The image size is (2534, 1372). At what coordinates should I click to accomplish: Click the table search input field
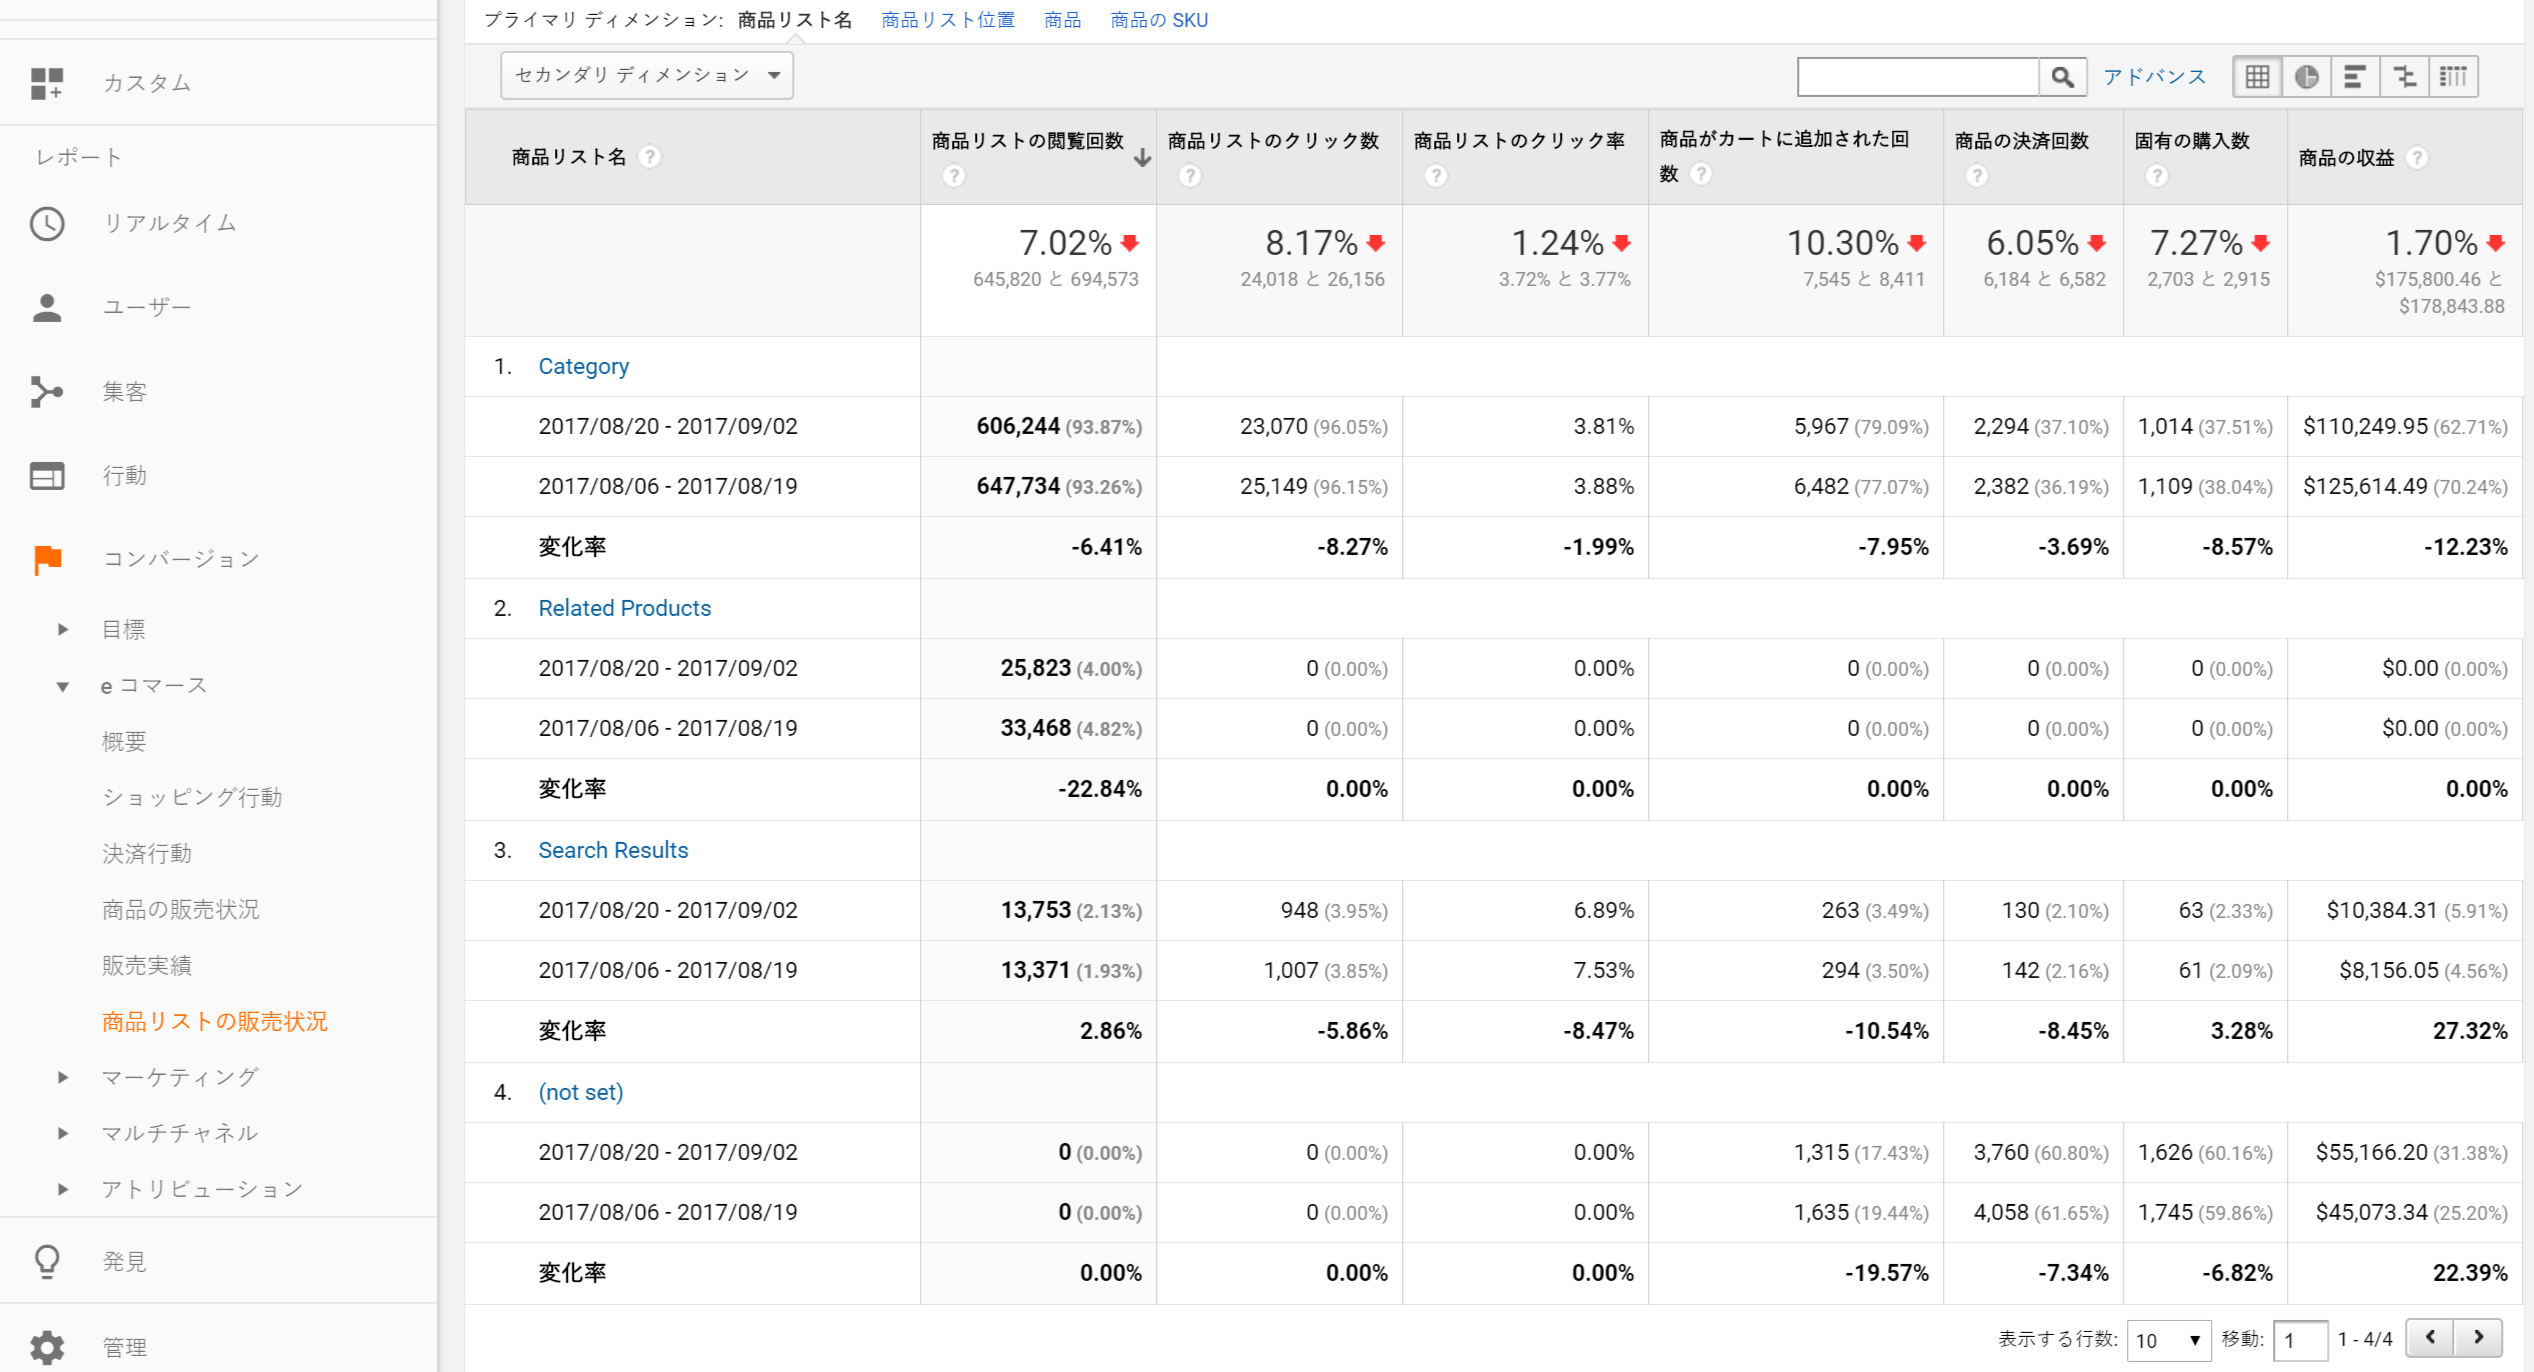1917,77
